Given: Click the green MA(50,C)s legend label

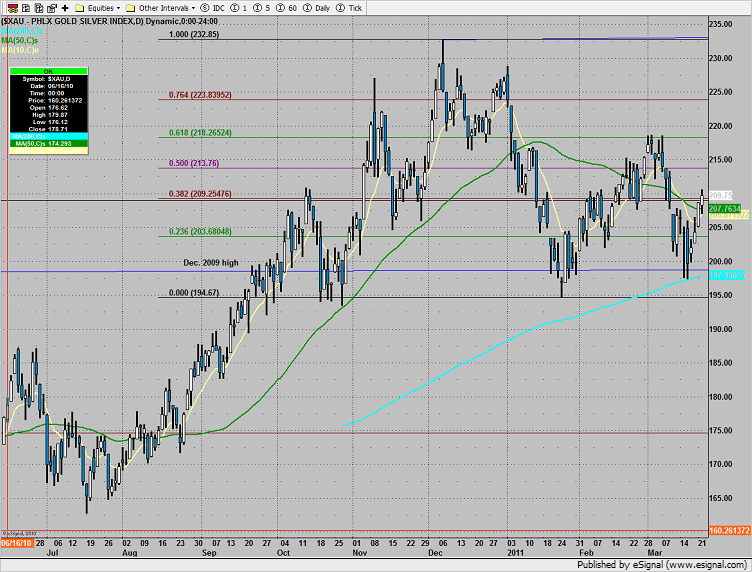Looking at the screenshot, I should pyautogui.click(x=20, y=40).
